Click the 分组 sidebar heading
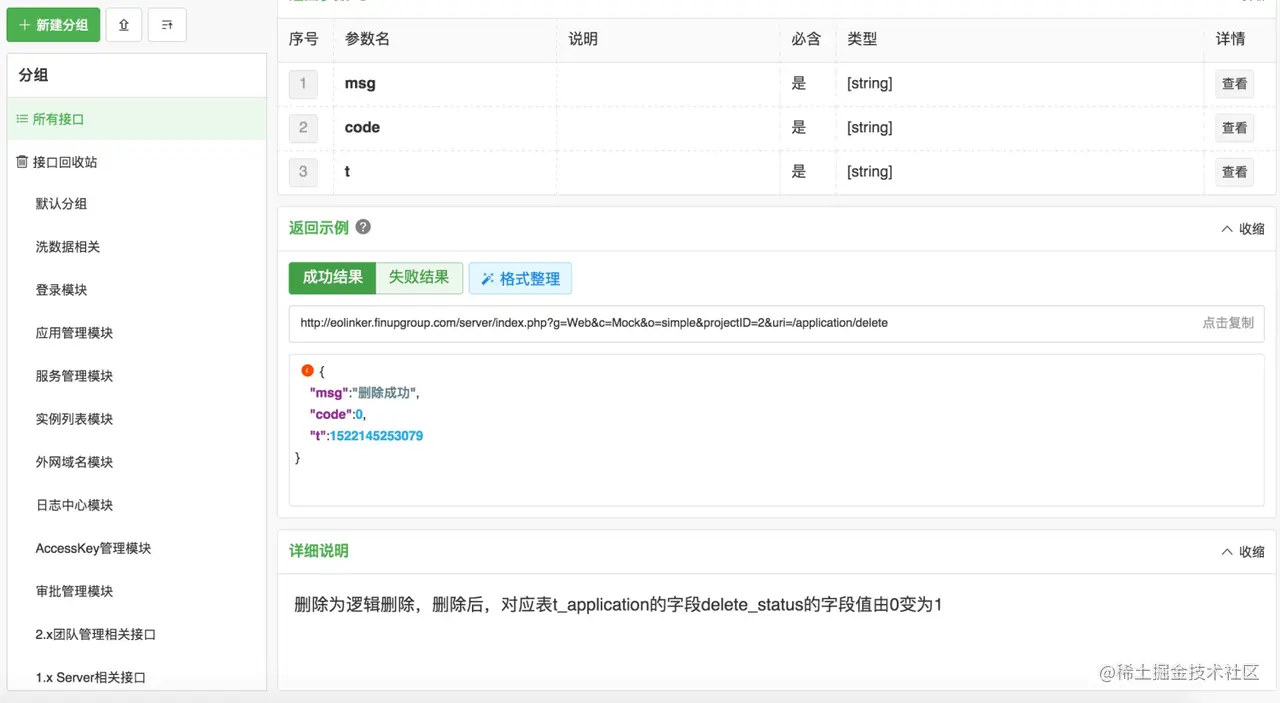This screenshot has height=703, width=1280. [x=33, y=75]
